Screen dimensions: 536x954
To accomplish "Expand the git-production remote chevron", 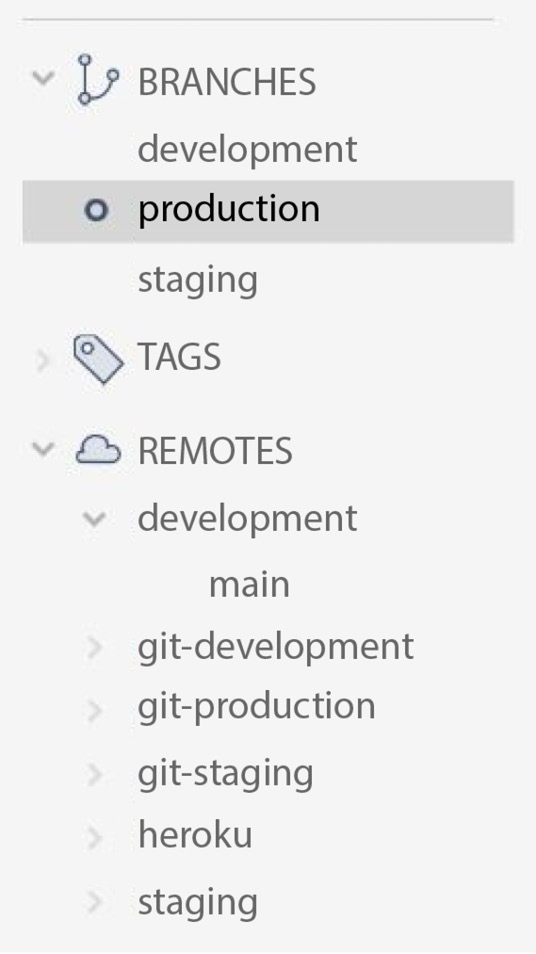I will [94, 710].
